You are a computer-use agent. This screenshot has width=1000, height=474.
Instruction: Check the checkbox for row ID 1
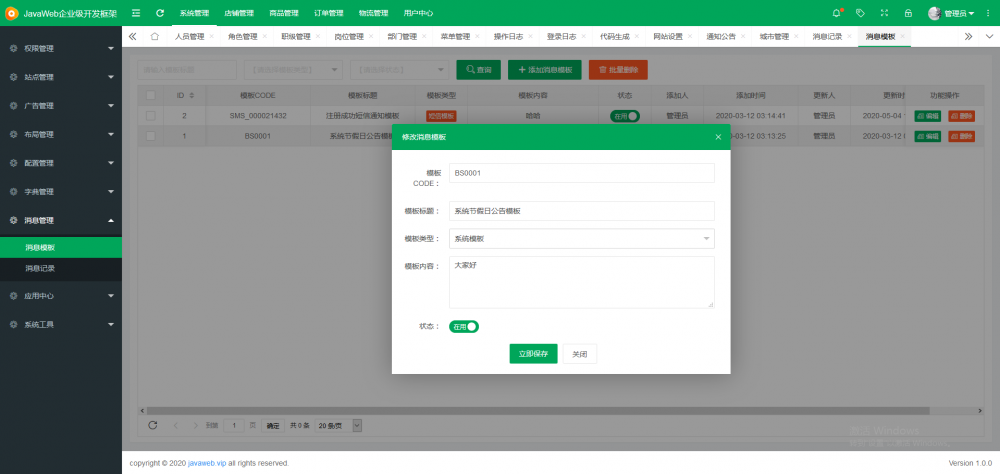click(x=151, y=136)
